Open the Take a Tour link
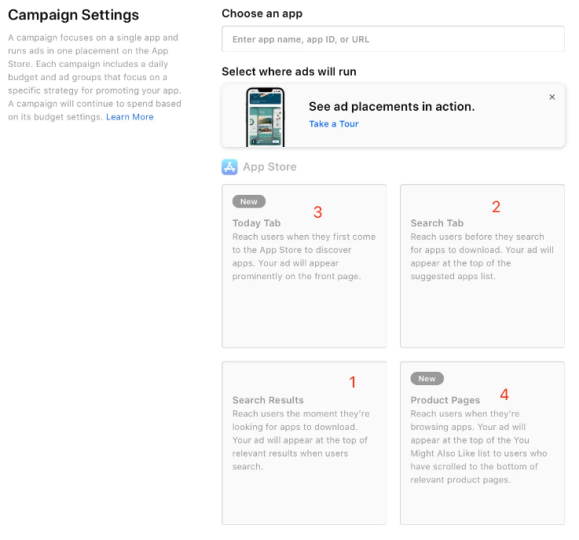This screenshot has width=579, height=540. pyautogui.click(x=334, y=124)
